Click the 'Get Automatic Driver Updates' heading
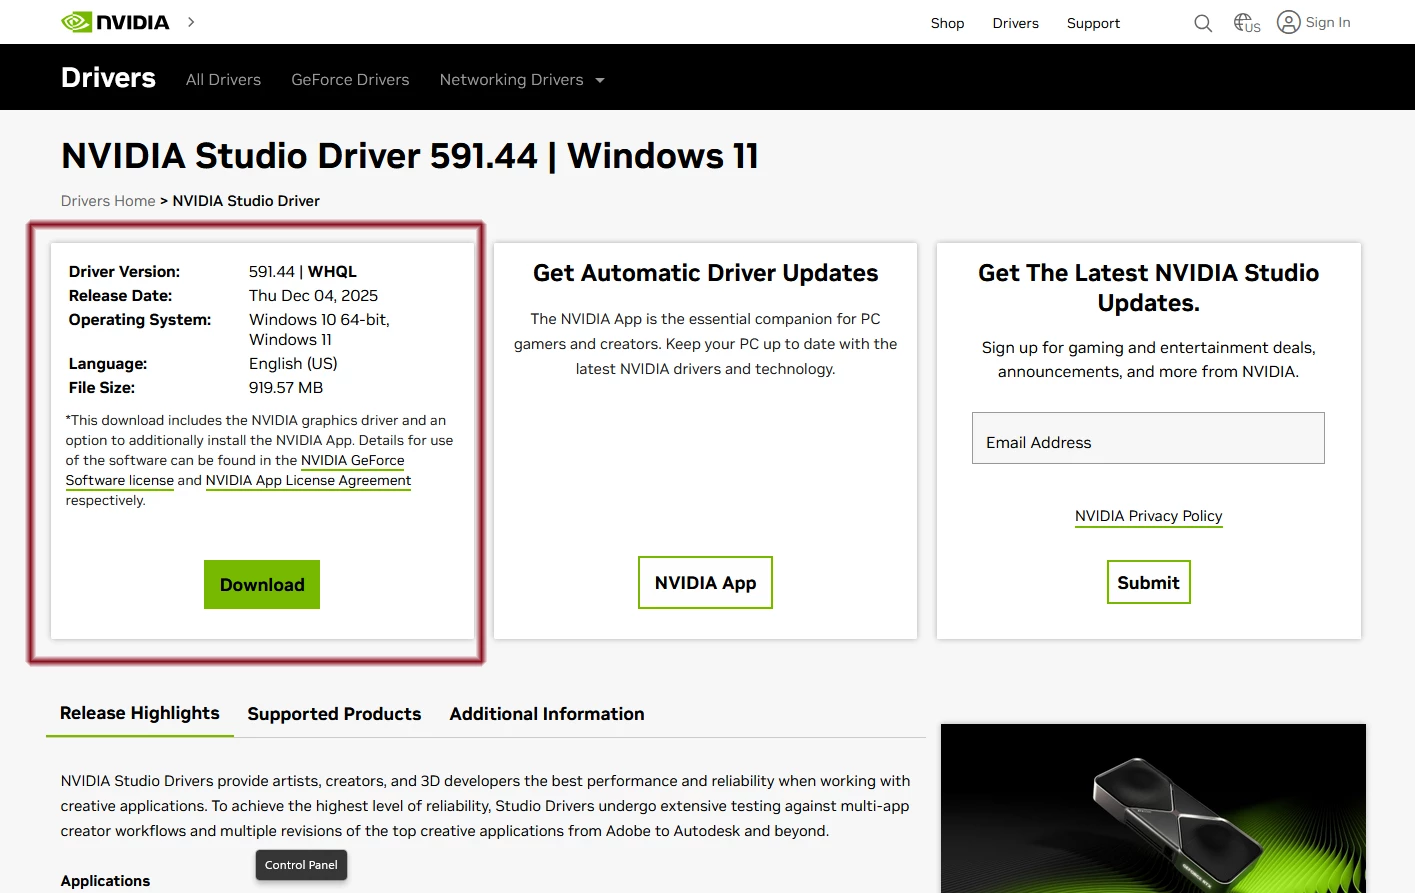This screenshot has width=1415, height=893. pos(705,273)
